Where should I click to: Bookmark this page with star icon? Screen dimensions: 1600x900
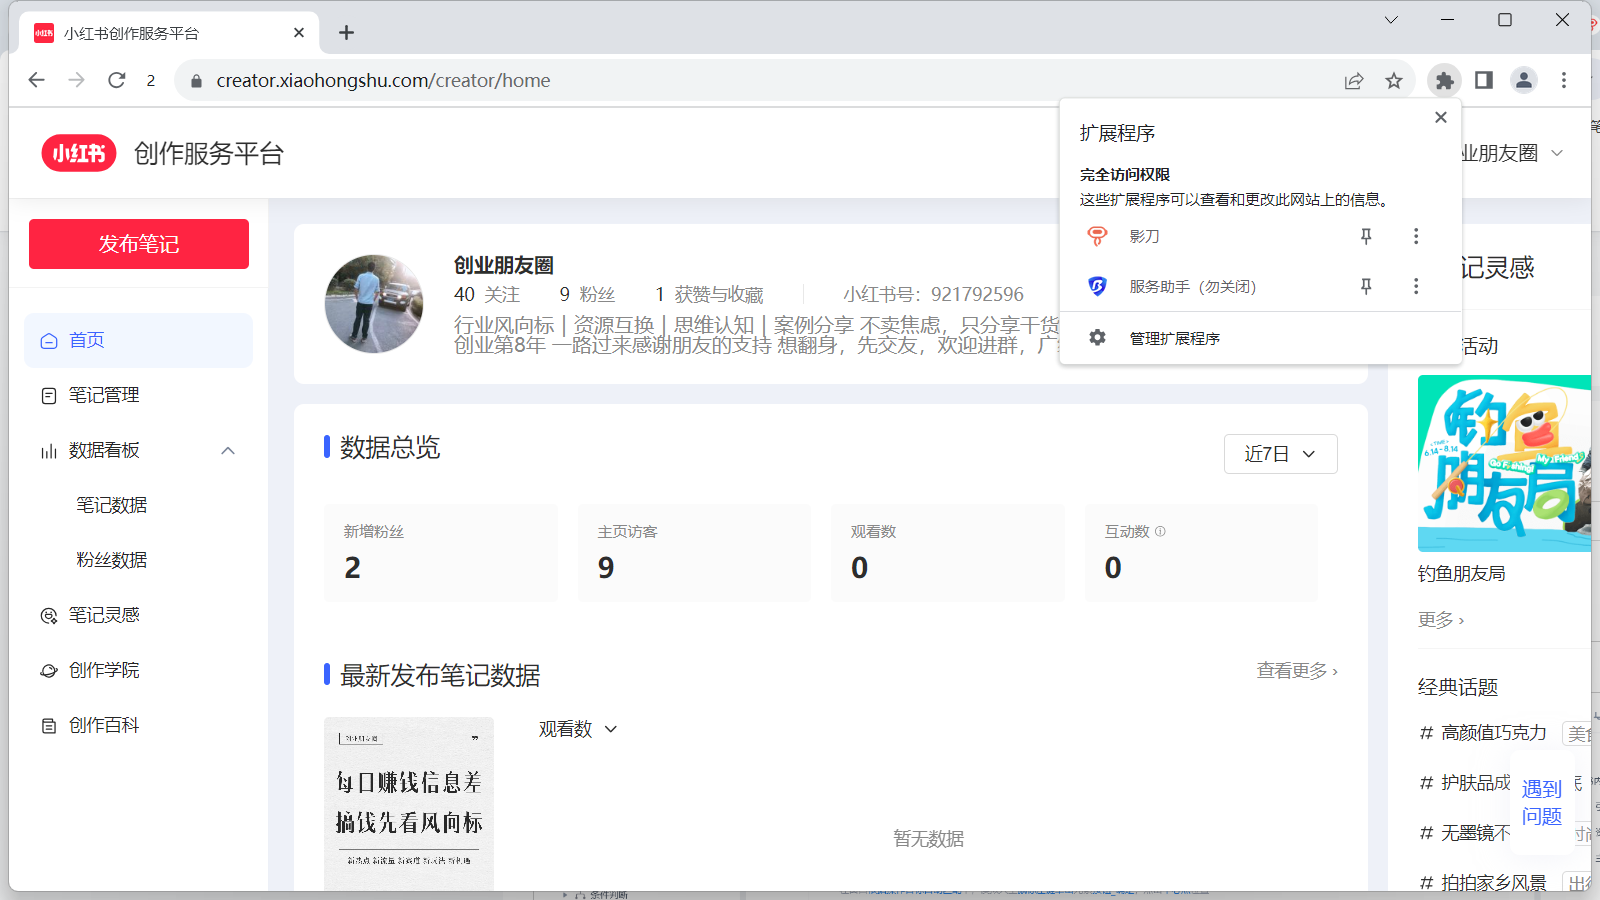click(x=1394, y=81)
